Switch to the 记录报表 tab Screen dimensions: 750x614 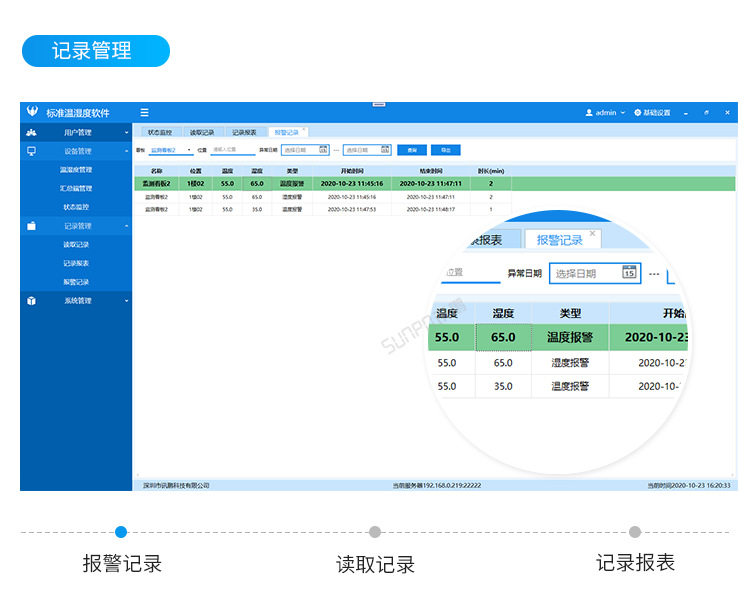click(244, 132)
